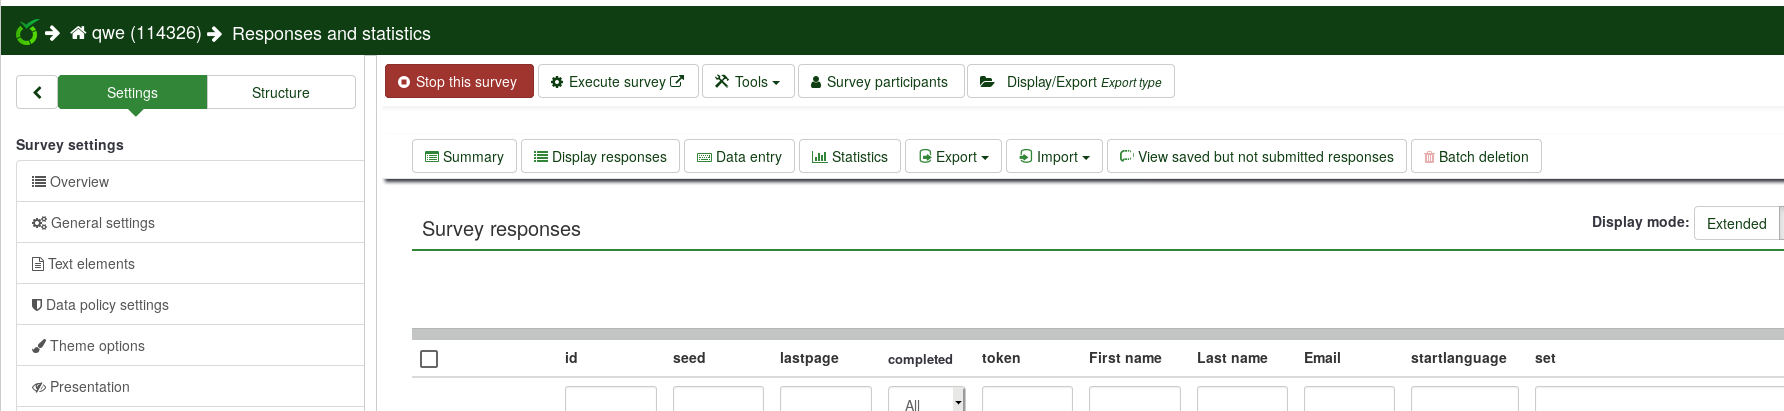The height and width of the screenshot is (411, 1784).
Task: Click the id column filter field
Action: pos(610,399)
